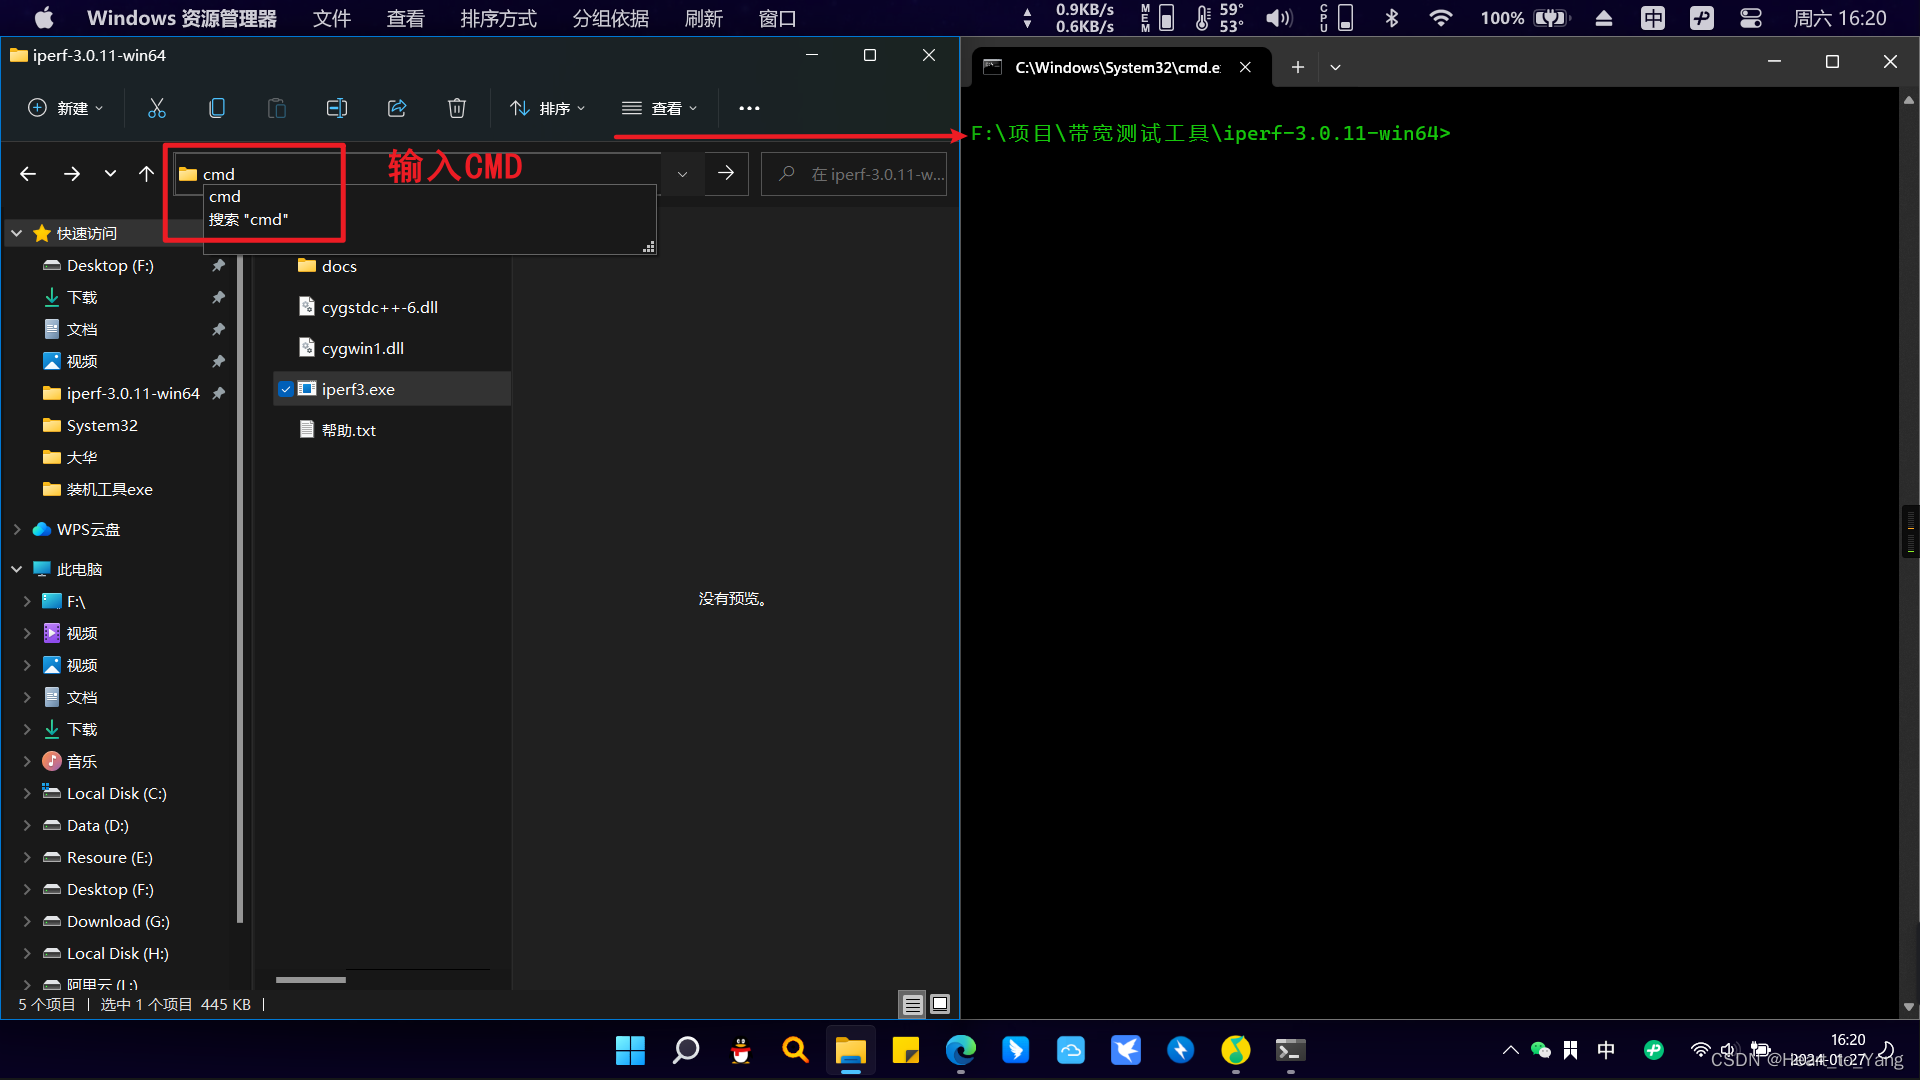
Task: Click the Share icon in toolbar
Action: (x=397, y=108)
